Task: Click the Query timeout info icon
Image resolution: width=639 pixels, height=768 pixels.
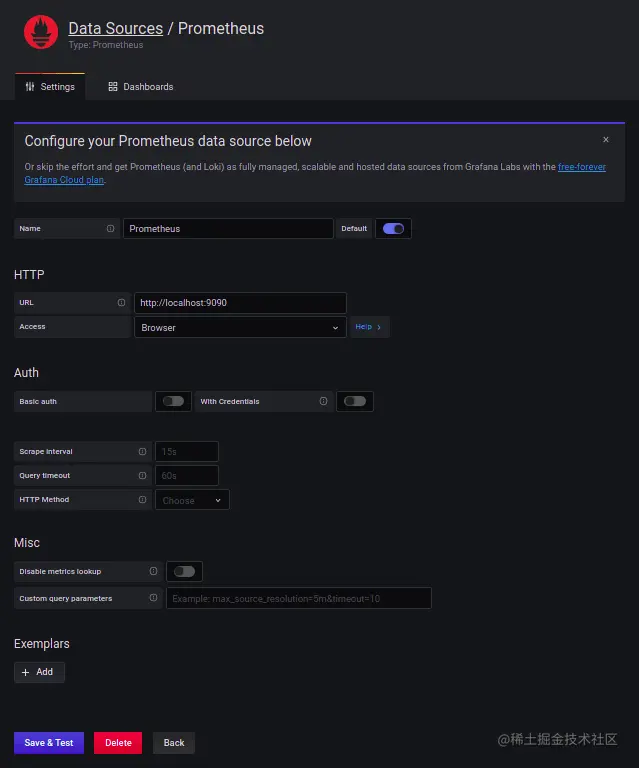Action: point(142,476)
